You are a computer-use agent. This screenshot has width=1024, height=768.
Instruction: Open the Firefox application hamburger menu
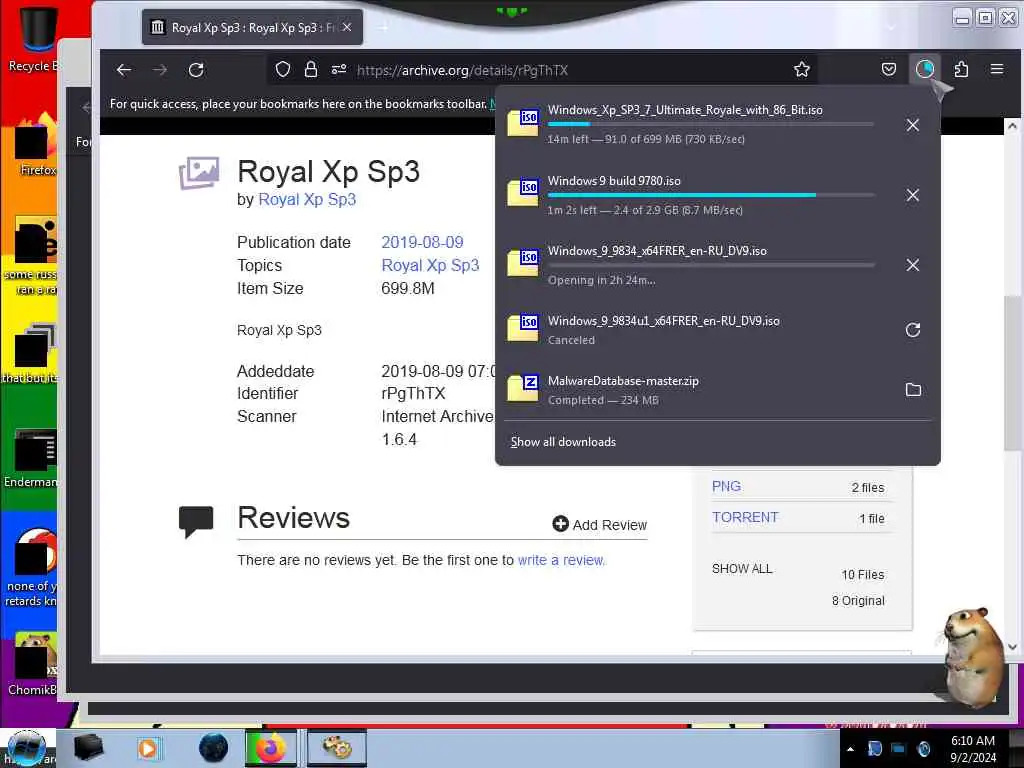997,69
